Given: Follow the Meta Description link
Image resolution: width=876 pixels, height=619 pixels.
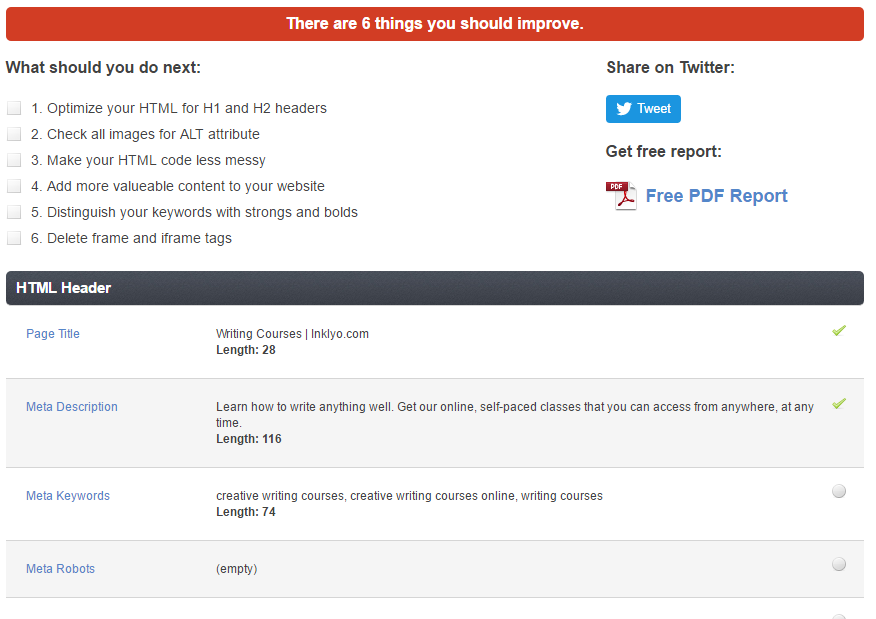Looking at the screenshot, I should click(x=72, y=407).
